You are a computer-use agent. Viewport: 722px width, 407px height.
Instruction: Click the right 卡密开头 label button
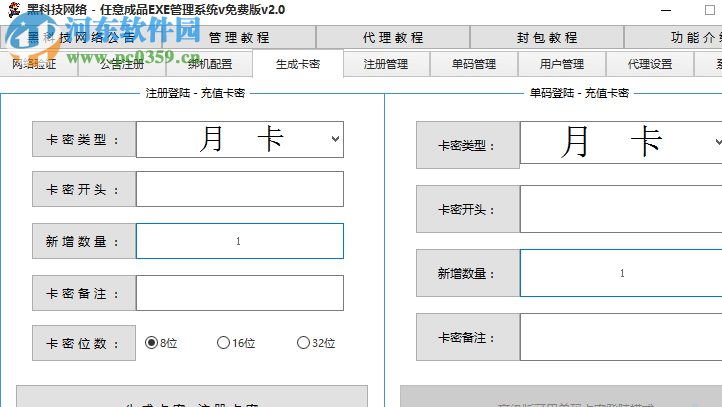coord(468,209)
